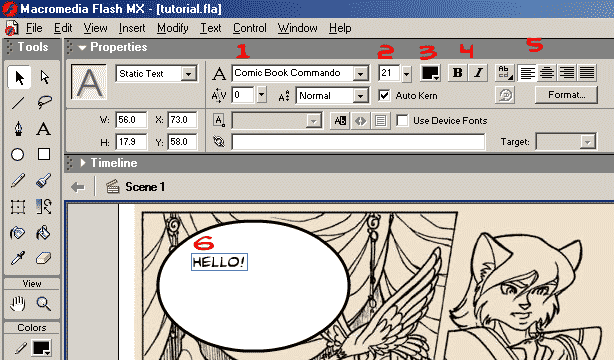This screenshot has width=614, height=360.
Task: Expand the Timeline panel
Action: click(x=83, y=163)
